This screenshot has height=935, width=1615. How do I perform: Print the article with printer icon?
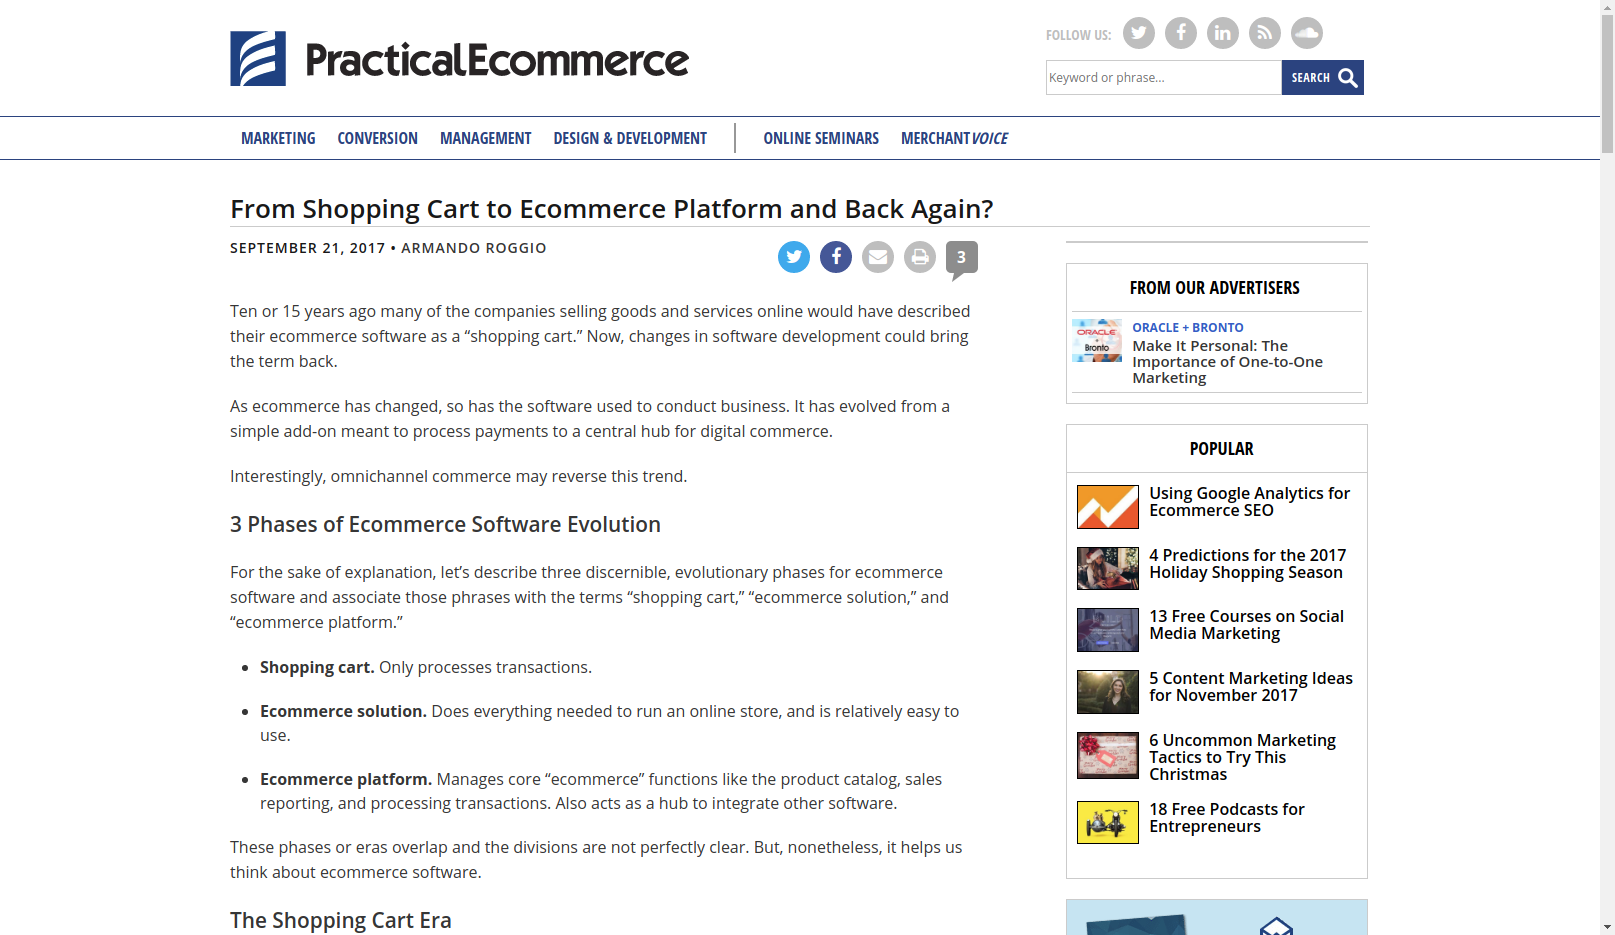tap(920, 257)
